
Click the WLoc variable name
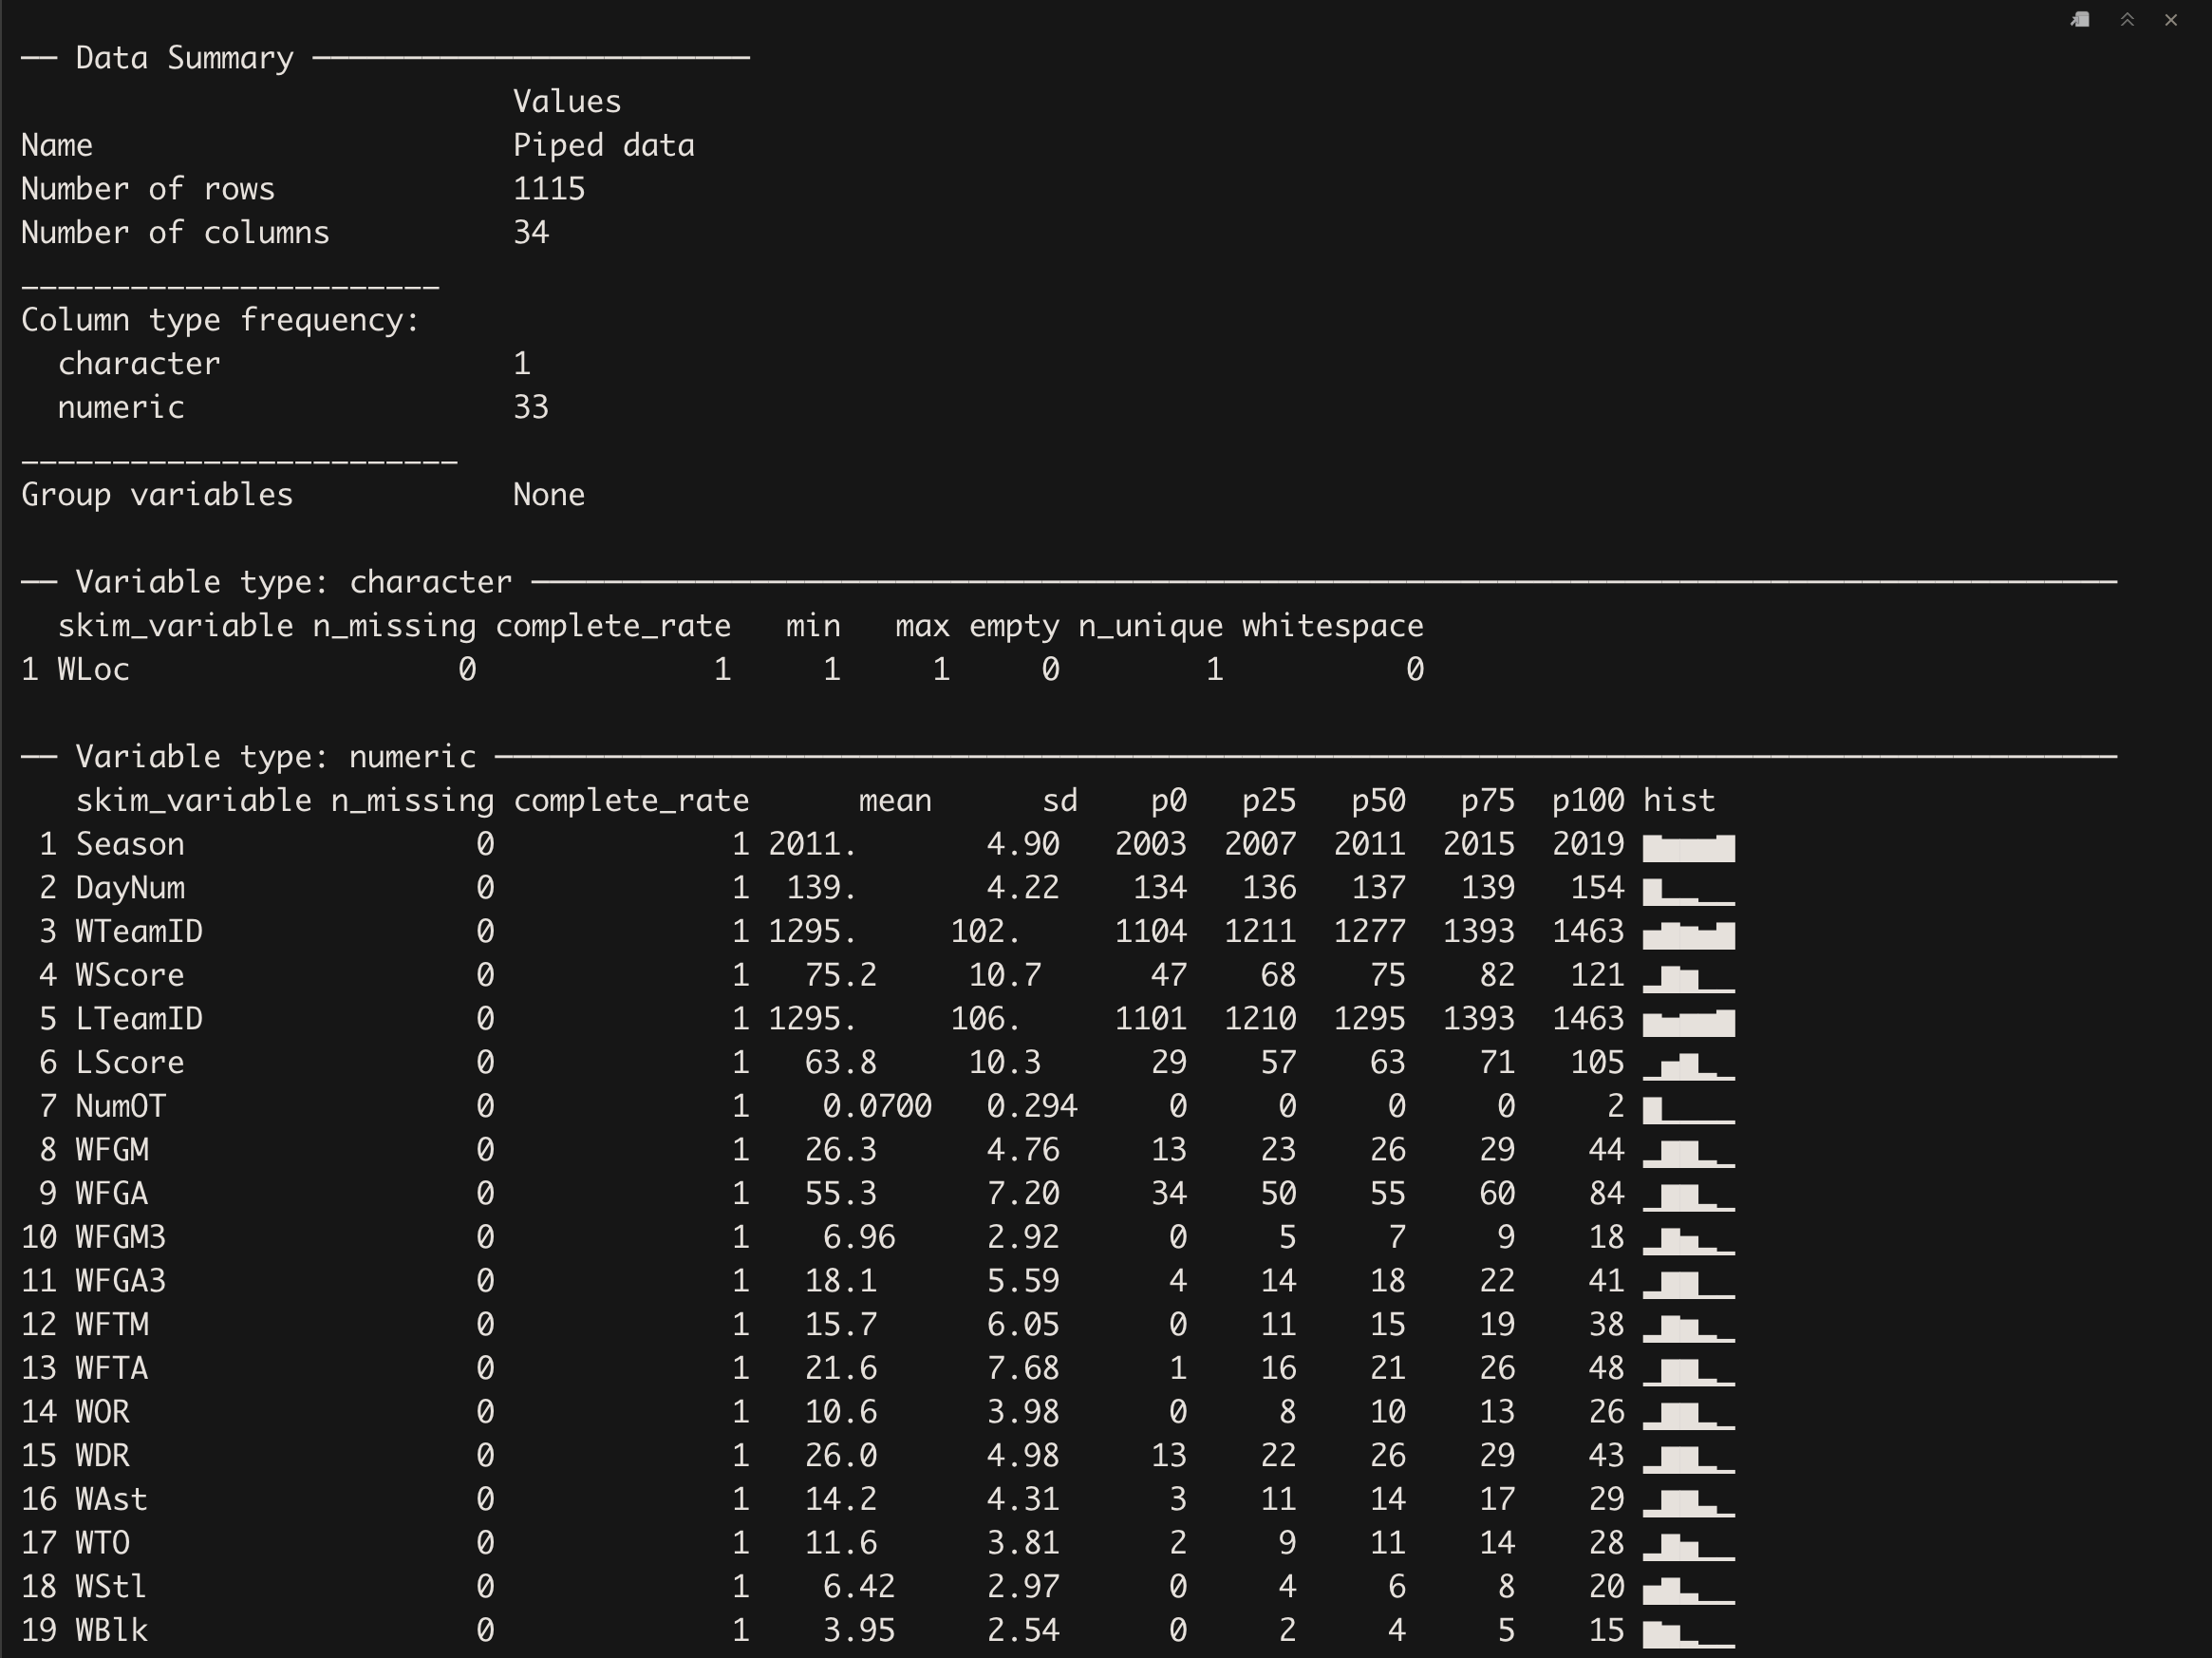[93, 669]
